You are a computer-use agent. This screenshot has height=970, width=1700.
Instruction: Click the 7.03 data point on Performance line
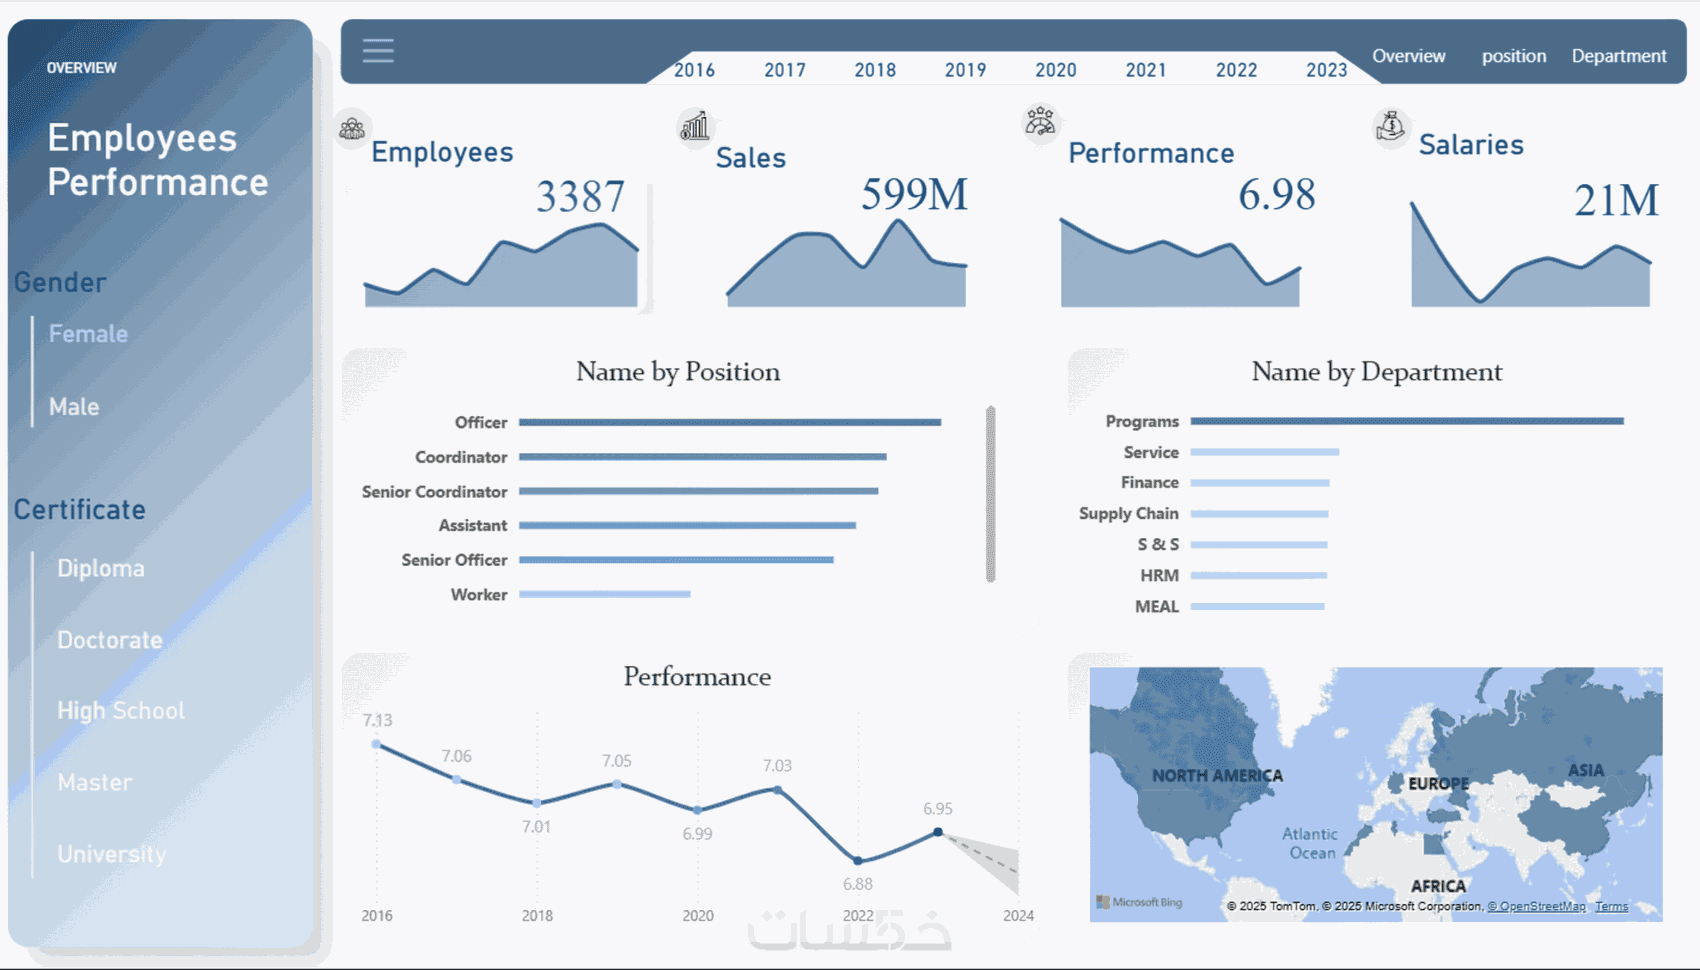[778, 790]
